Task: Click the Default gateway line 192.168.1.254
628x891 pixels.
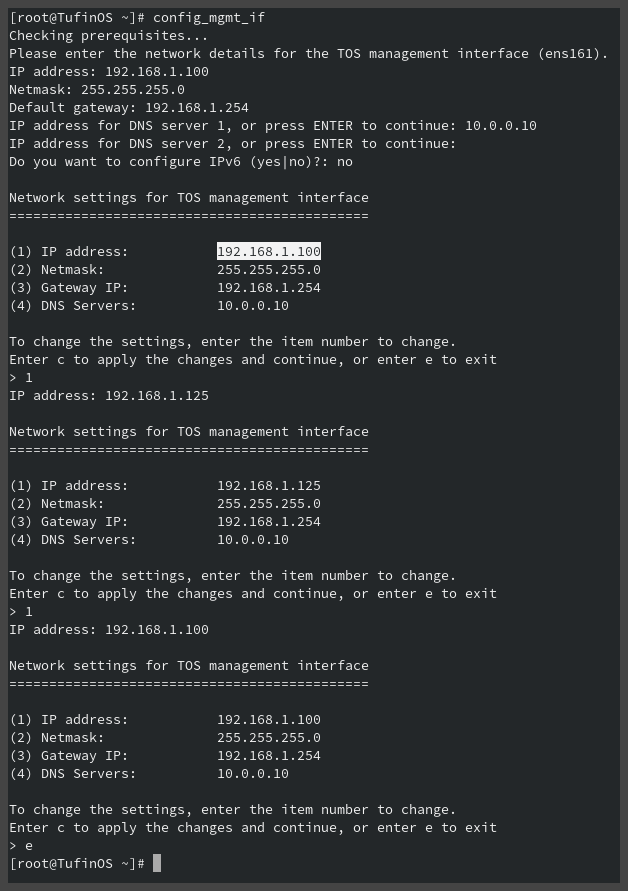Action: pyautogui.click(x=129, y=107)
